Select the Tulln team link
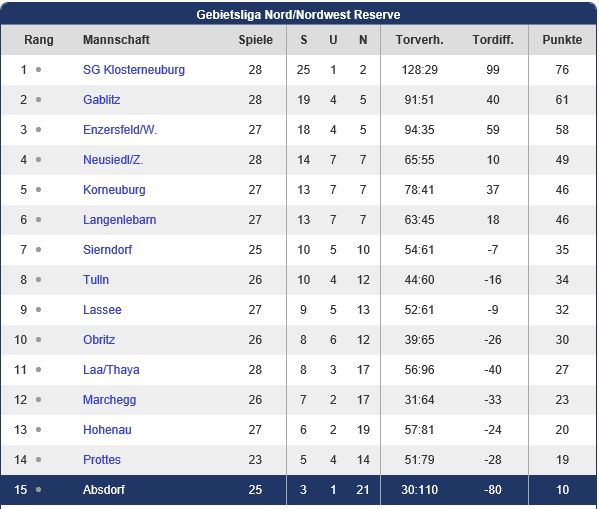Image resolution: width=599 pixels, height=509 pixels. [x=96, y=280]
